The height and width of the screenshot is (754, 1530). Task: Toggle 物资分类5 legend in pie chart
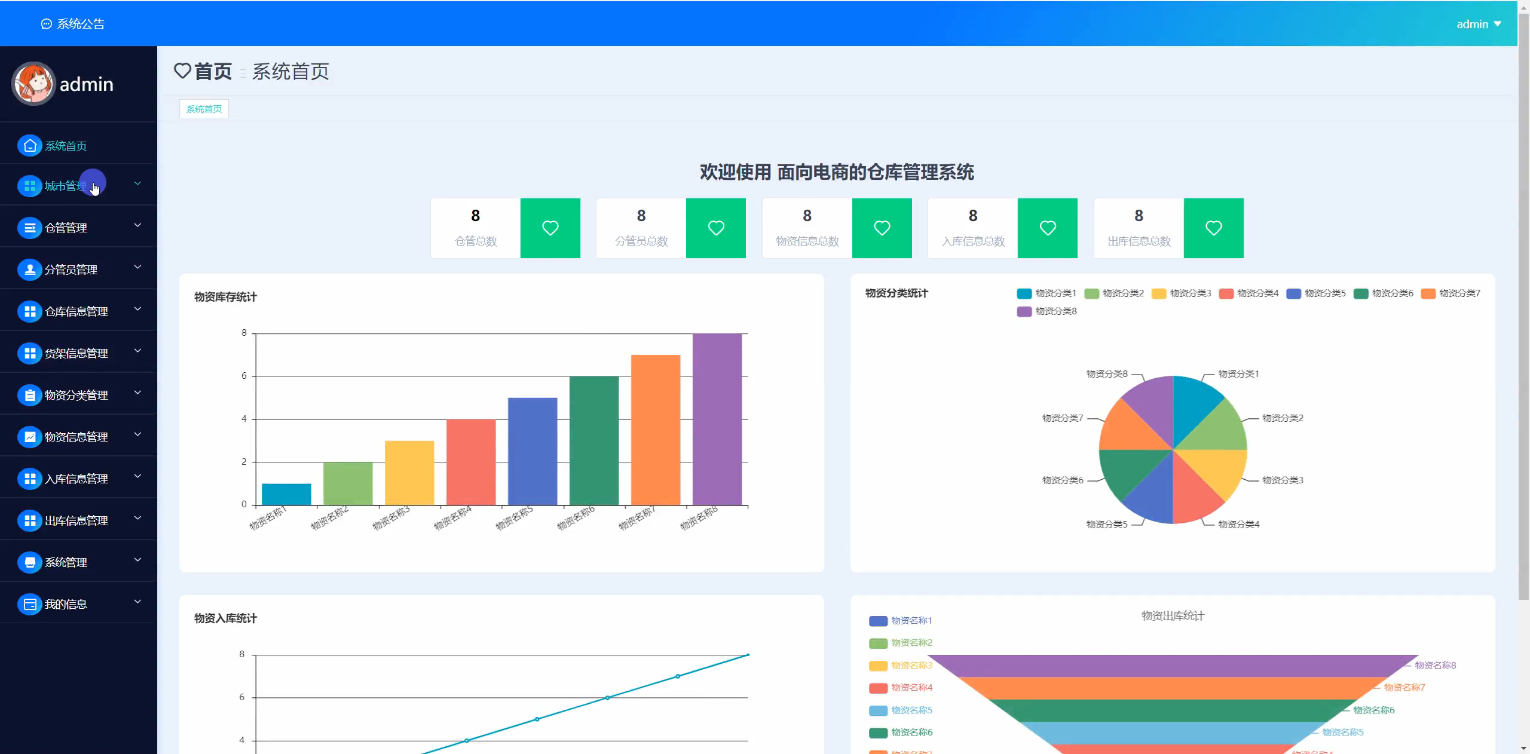(x=1316, y=293)
